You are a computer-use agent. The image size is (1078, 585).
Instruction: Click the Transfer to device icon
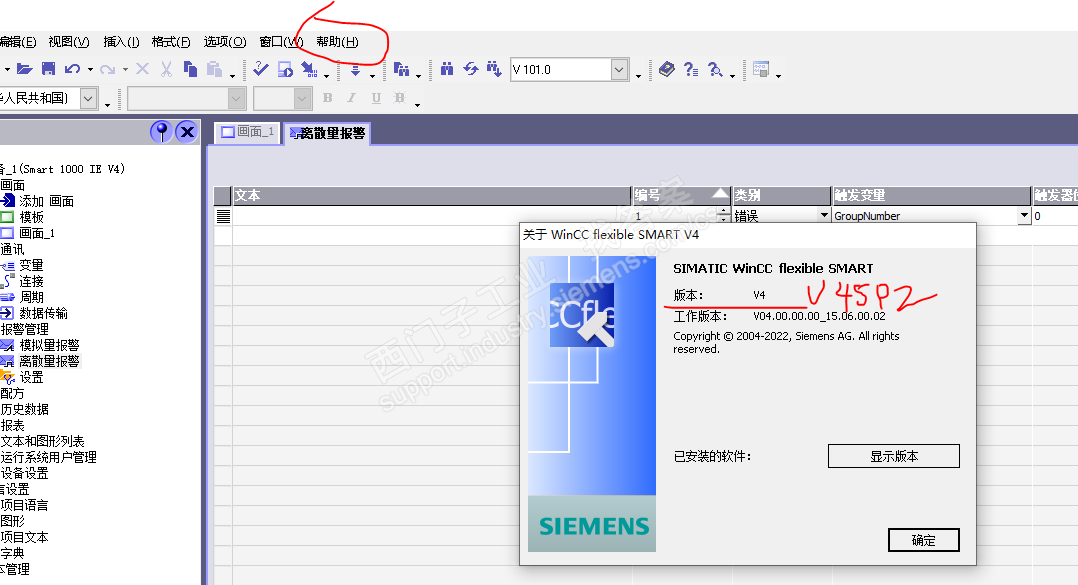(x=309, y=69)
